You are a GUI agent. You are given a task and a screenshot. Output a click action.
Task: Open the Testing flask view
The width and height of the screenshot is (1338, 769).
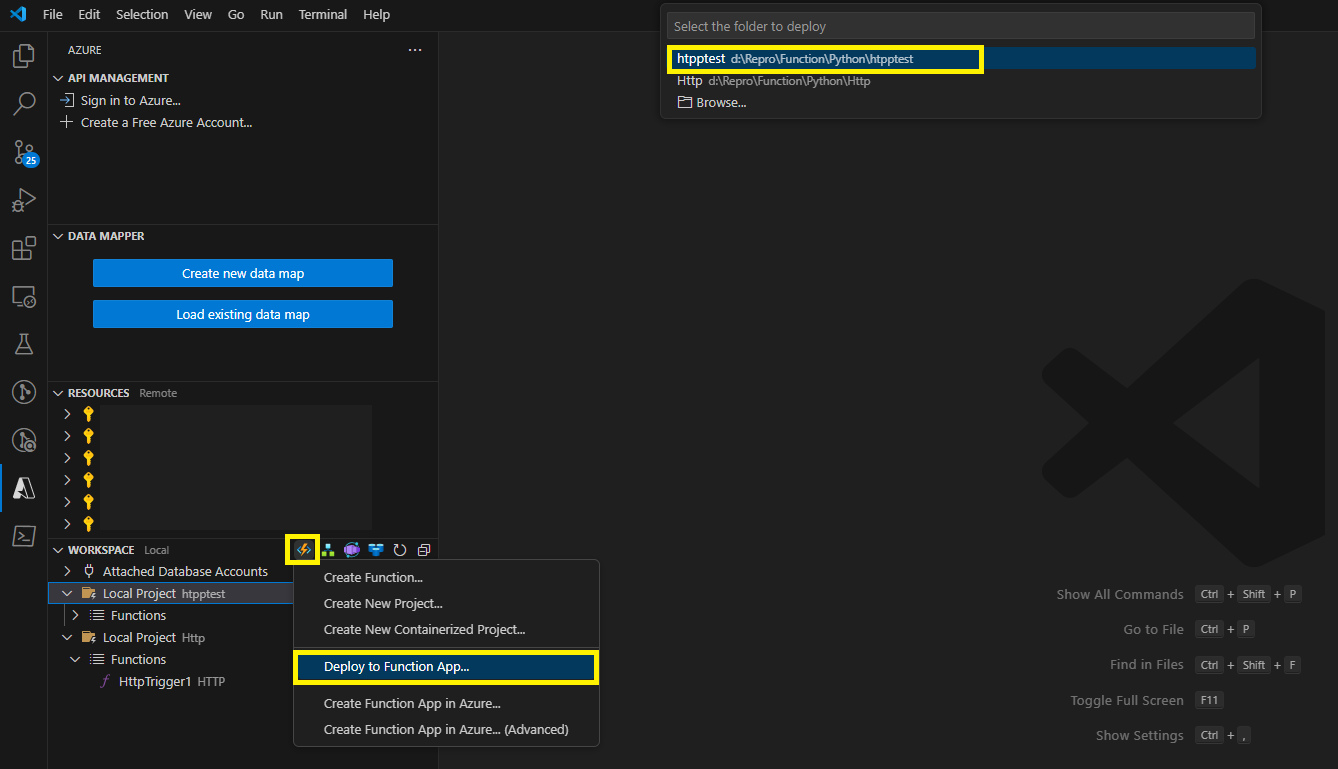coord(24,344)
